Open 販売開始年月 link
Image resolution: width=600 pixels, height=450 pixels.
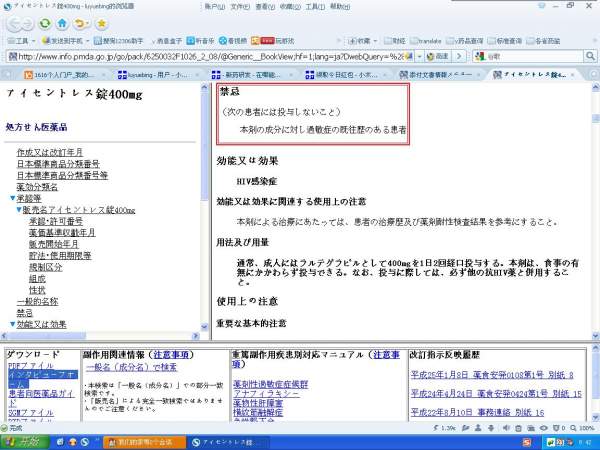54,244
